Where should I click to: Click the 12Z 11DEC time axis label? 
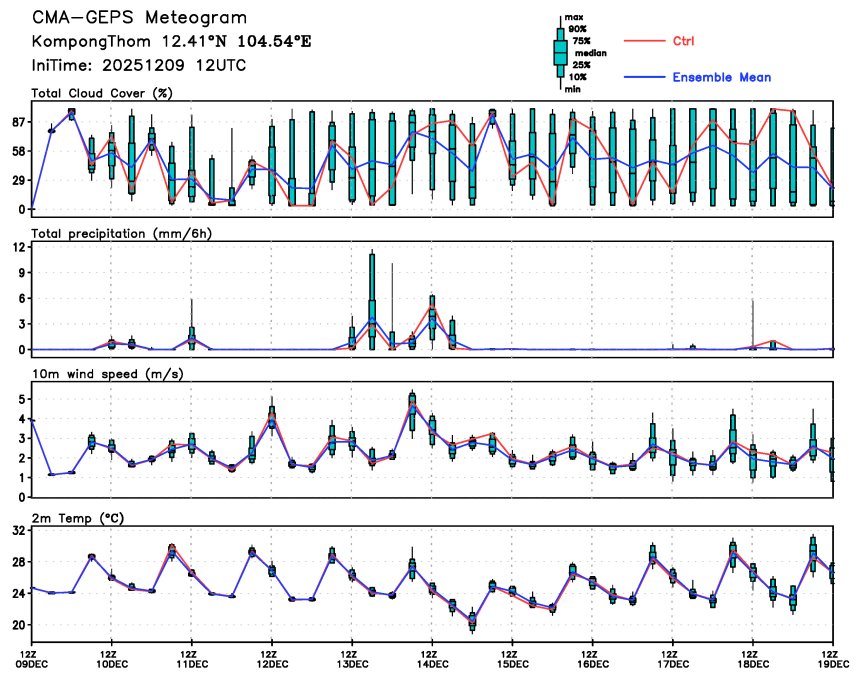point(192,659)
